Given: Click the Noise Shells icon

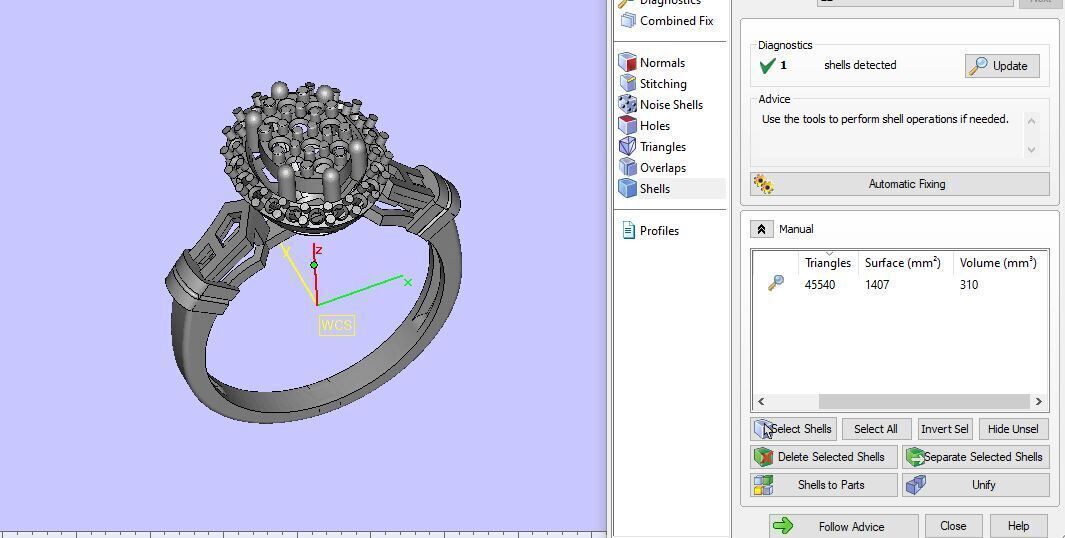Looking at the screenshot, I should tap(628, 105).
